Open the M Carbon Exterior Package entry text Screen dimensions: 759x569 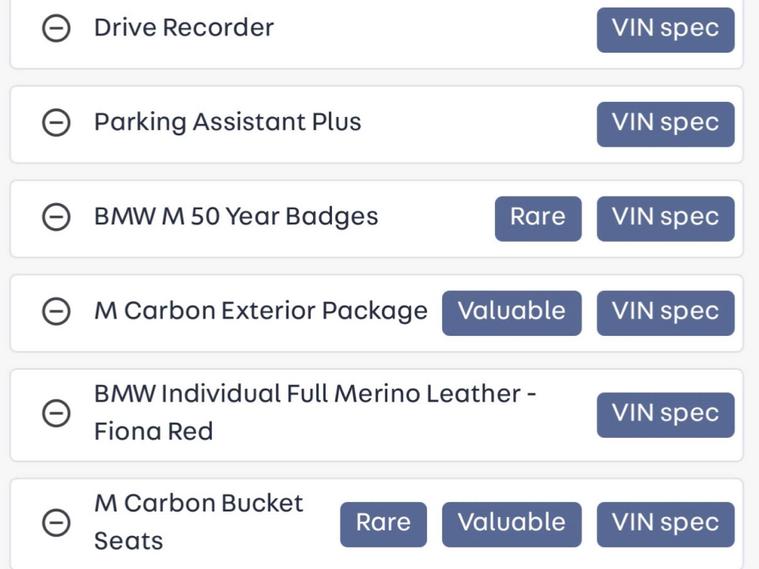pos(260,311)
